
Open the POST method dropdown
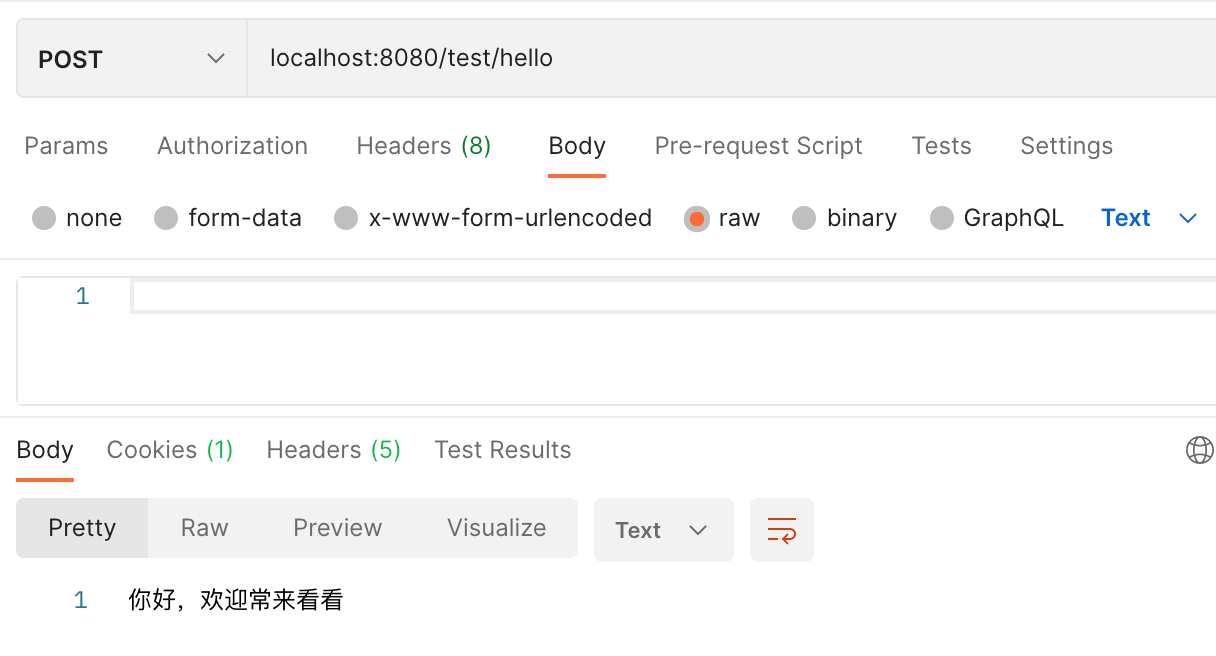point(132,59)
